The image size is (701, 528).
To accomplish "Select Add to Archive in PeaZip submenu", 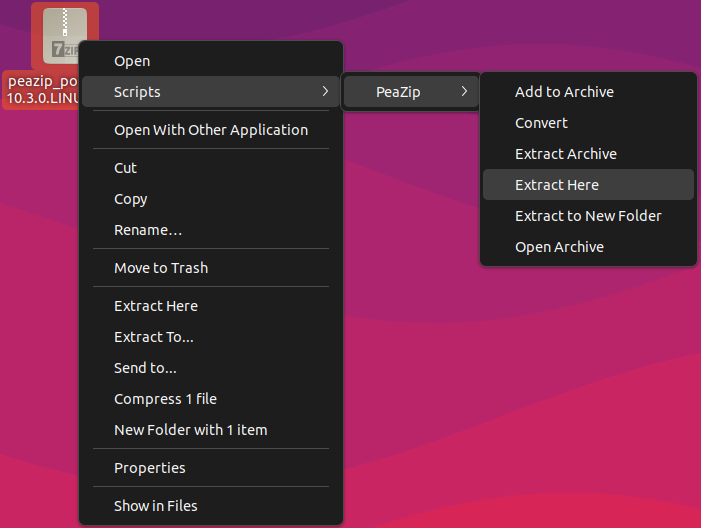I will (x=588, y=92).
